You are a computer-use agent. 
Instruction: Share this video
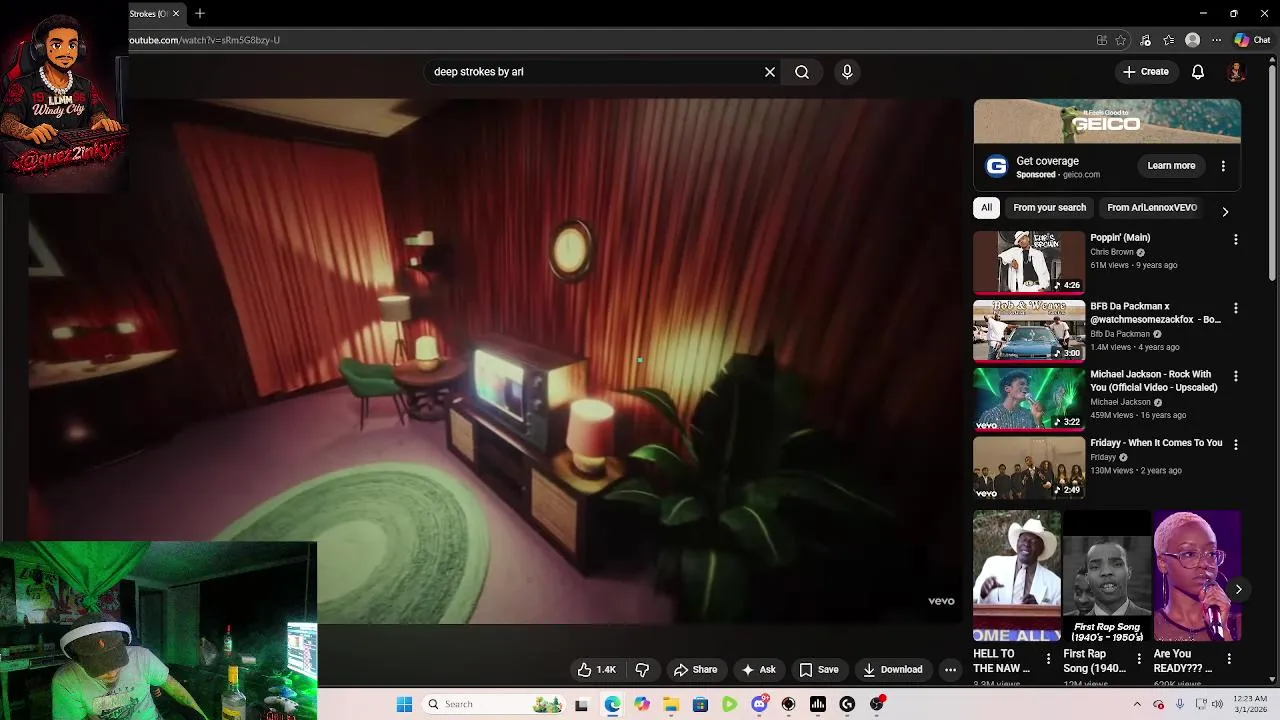(x=695, y=670)
